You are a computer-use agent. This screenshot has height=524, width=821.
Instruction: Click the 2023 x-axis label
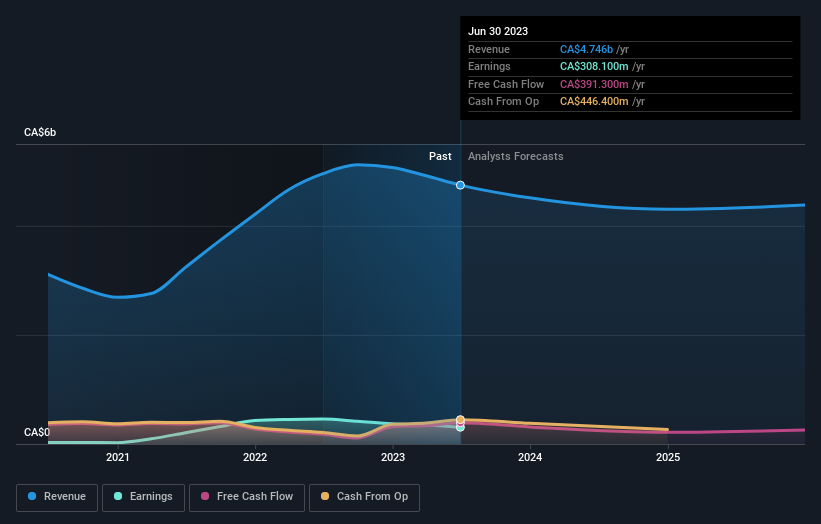point(393,458)
